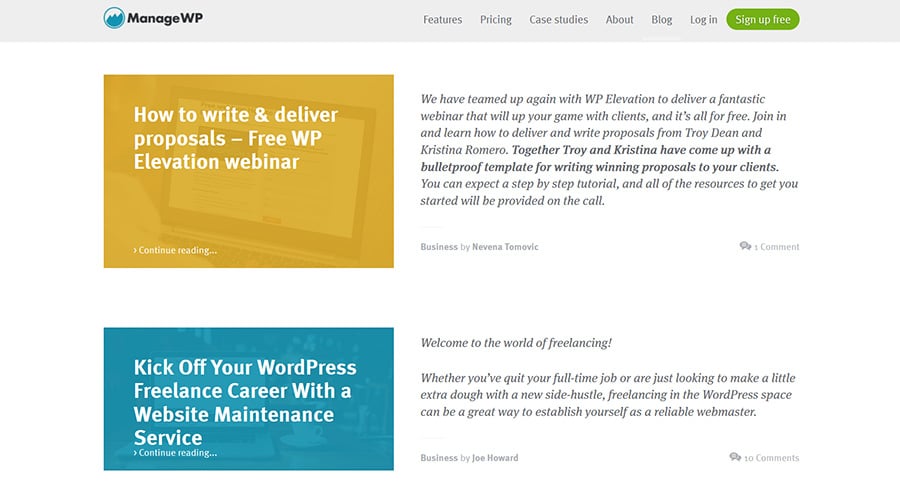Open the 1 Comment link
The height and width of the screenshot is (481, 900).
(x=777, y=247)
